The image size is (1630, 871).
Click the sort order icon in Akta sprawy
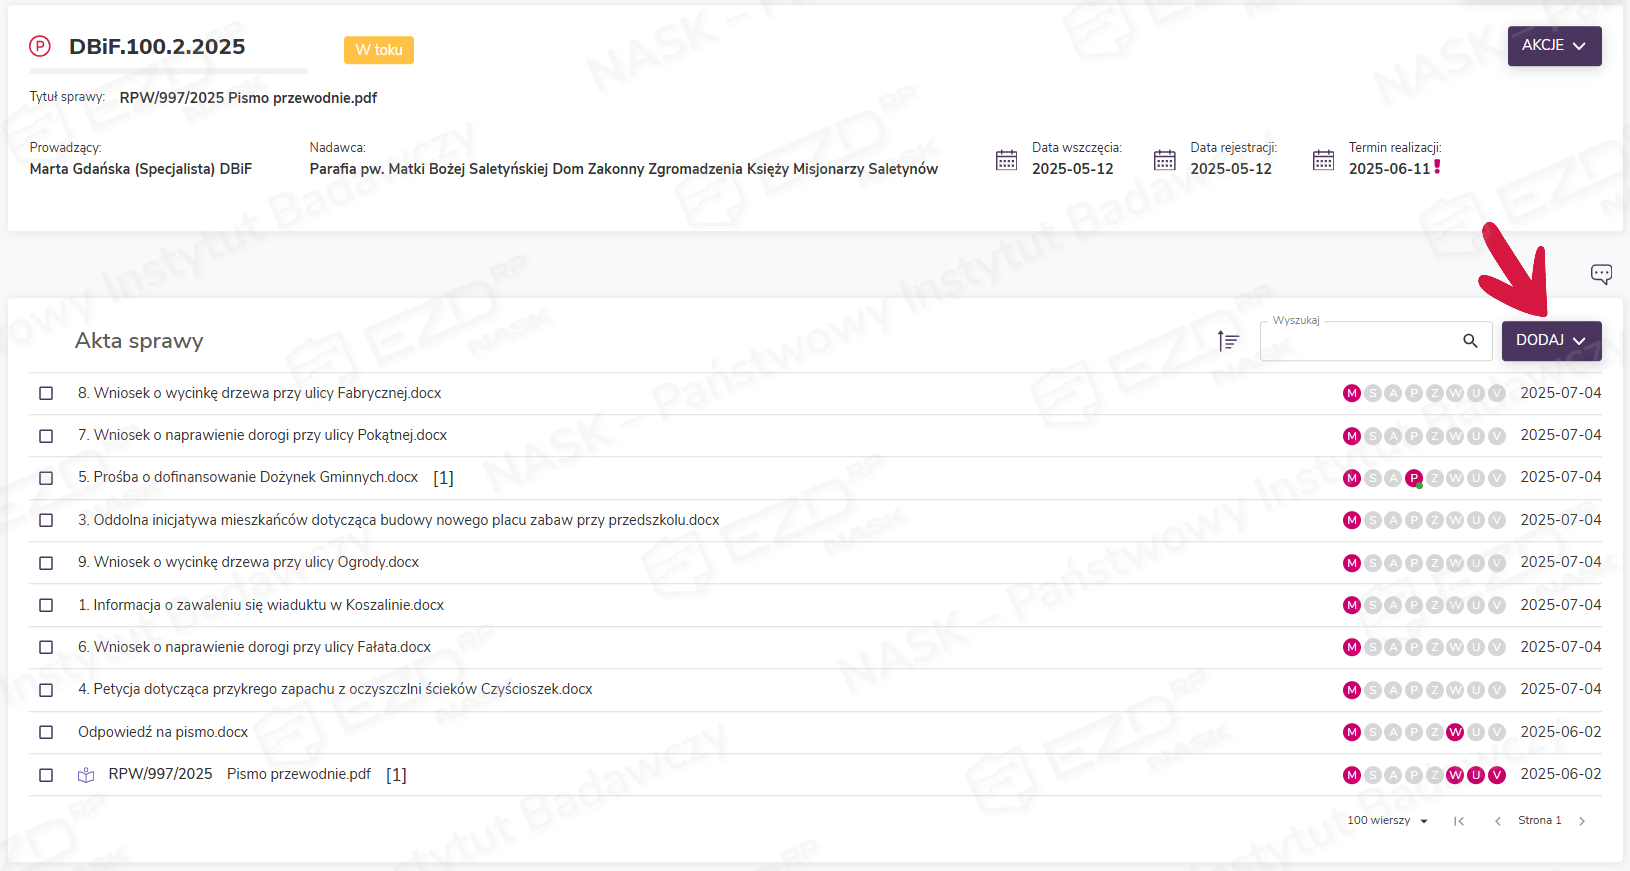[x=1228, y=341]
